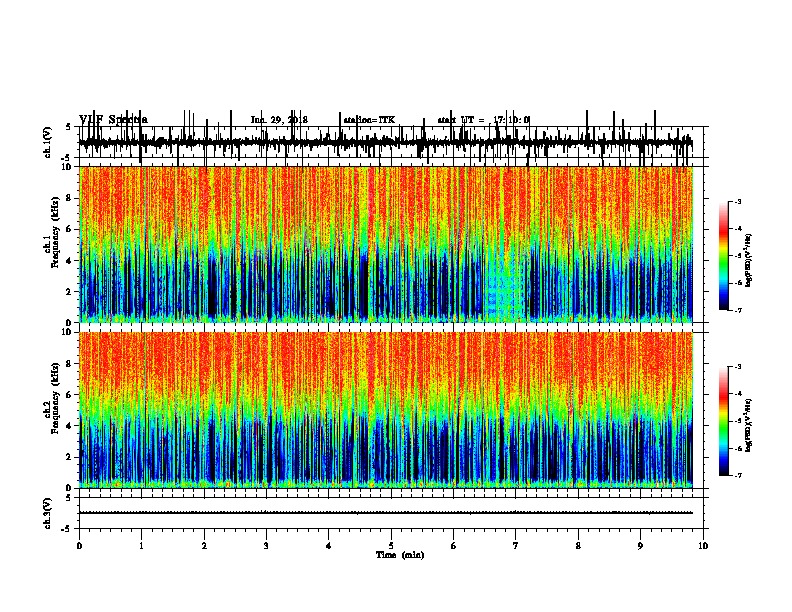Click the ch.1 voltage waveform trace
This screenshot has width=792, height=612.
click(385, 143)
